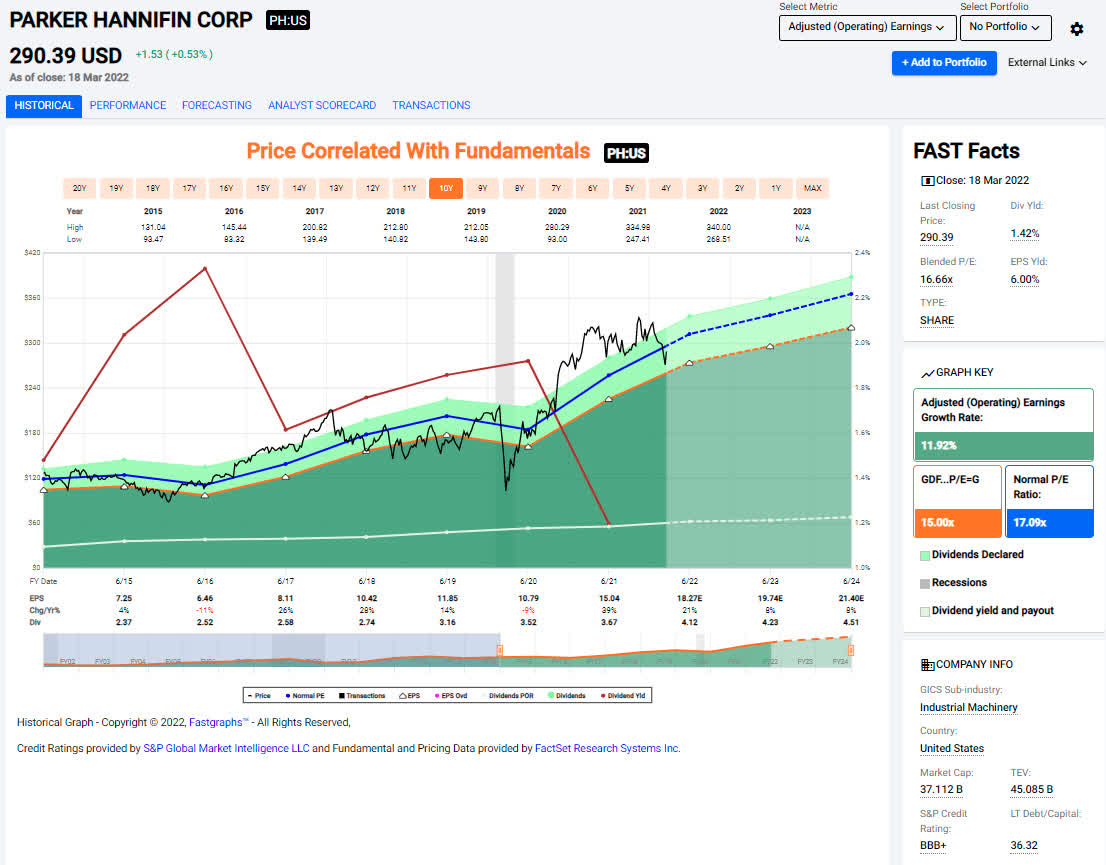Click the orange GDF P/E=G 15.00x box
The width and height of the screenshot is (1106, 865).
[957, 502]
